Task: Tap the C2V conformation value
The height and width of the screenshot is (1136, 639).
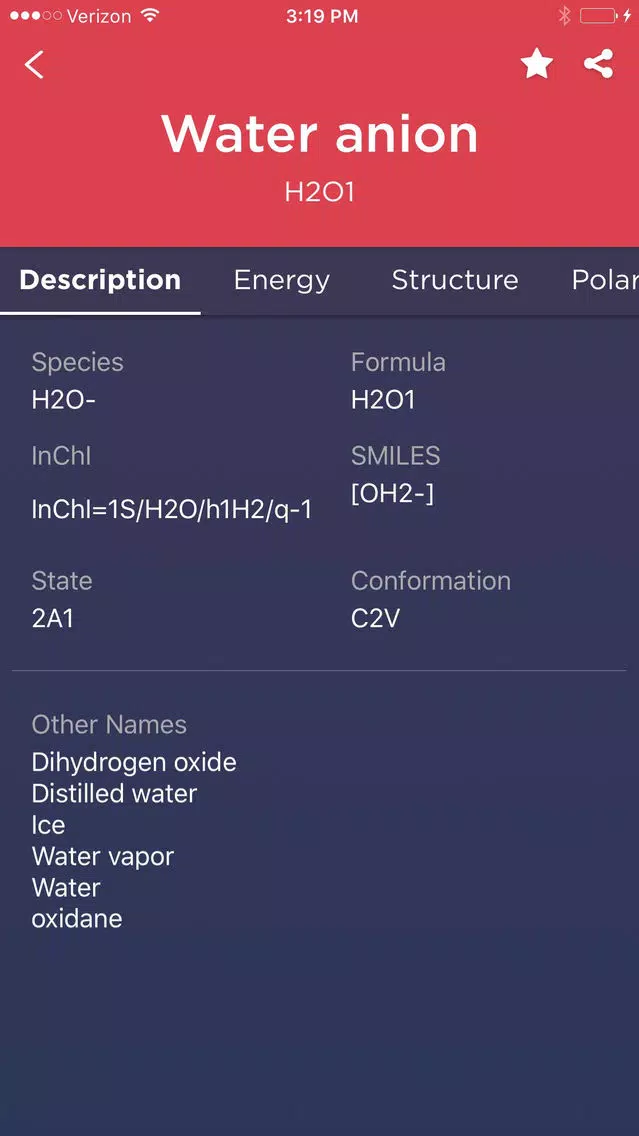Action: pyautogui.click(x=375, y=619)
